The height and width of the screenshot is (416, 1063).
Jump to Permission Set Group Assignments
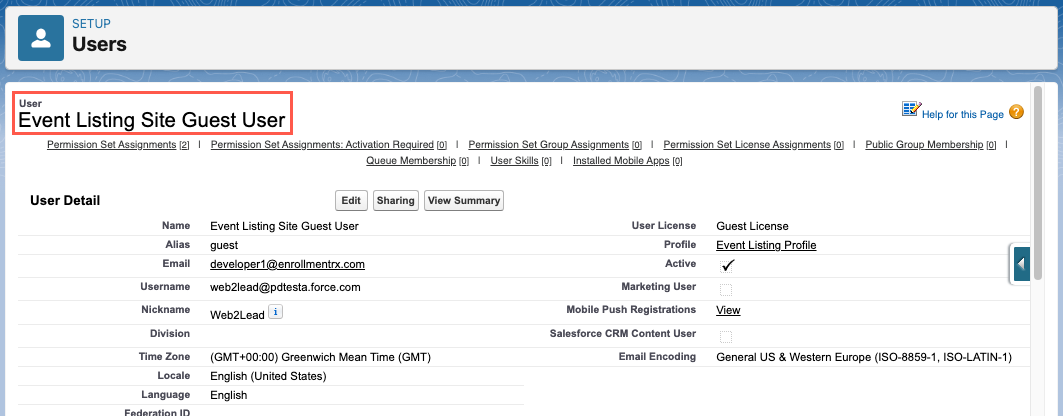coord(548,145)
